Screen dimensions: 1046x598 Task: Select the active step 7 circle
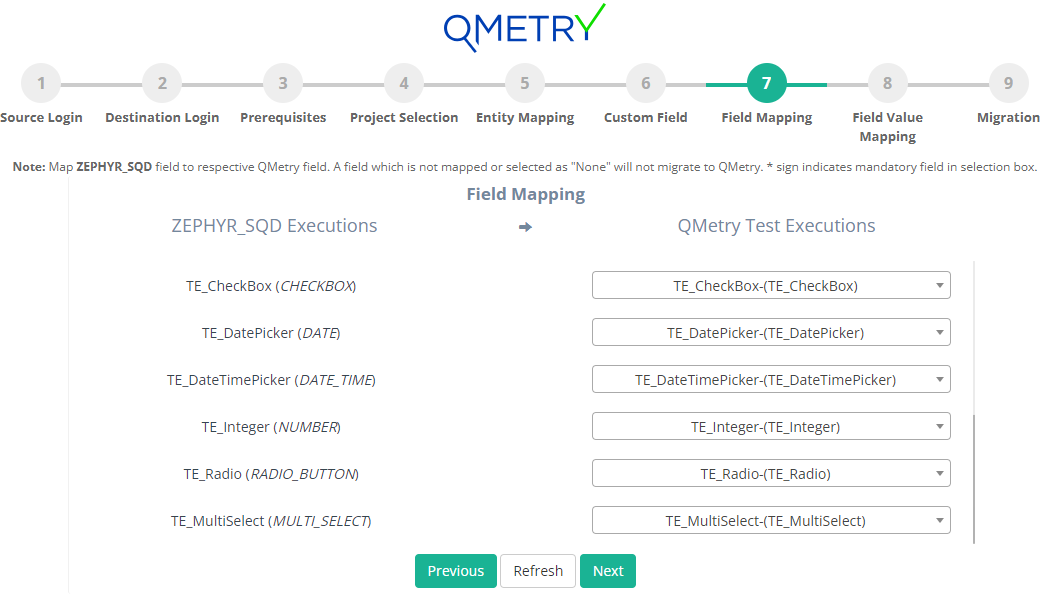(x=766, y=83)
